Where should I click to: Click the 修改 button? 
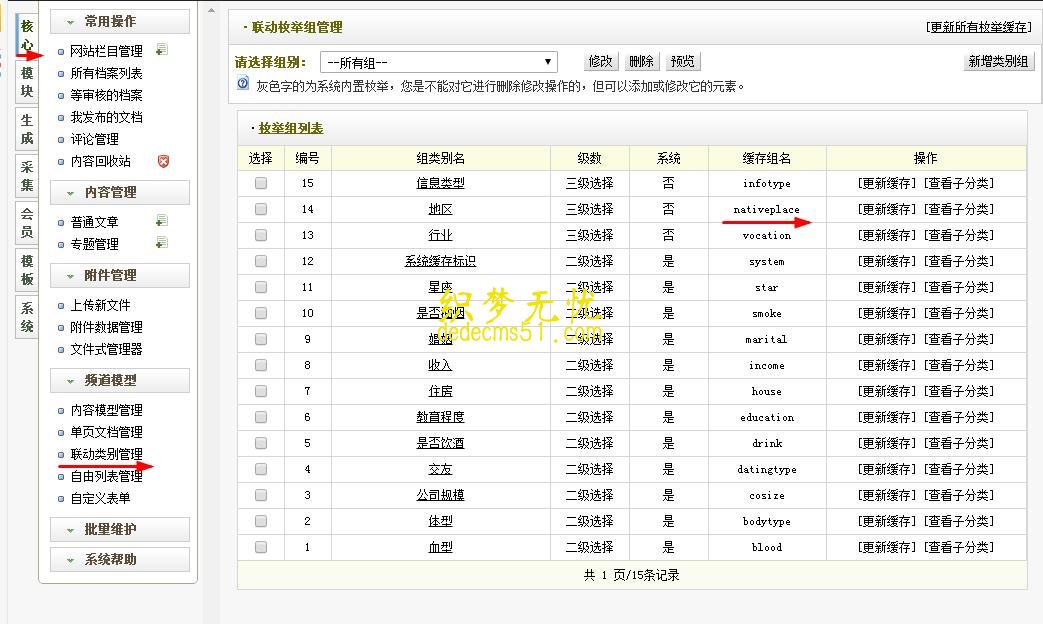(599, 61)
